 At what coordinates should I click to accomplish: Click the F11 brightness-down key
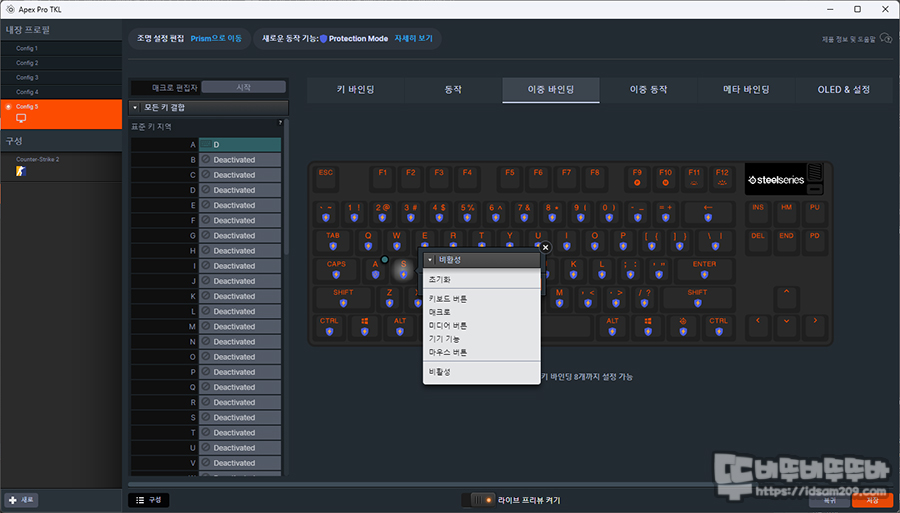coord(694,178)
